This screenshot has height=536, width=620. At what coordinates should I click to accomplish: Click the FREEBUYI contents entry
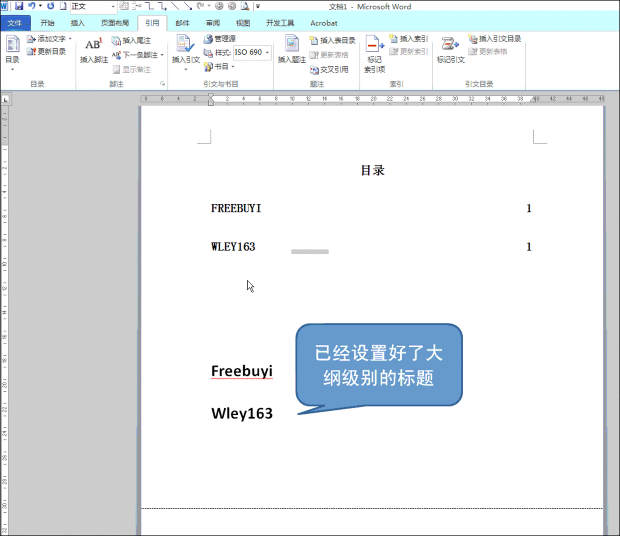(x=236, y=208)
